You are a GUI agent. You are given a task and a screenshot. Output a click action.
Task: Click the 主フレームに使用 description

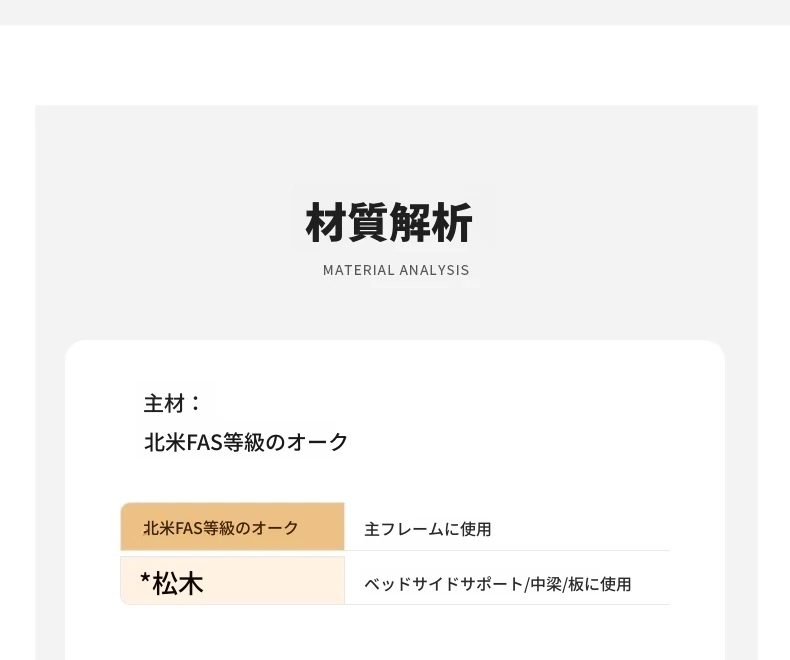428,530
